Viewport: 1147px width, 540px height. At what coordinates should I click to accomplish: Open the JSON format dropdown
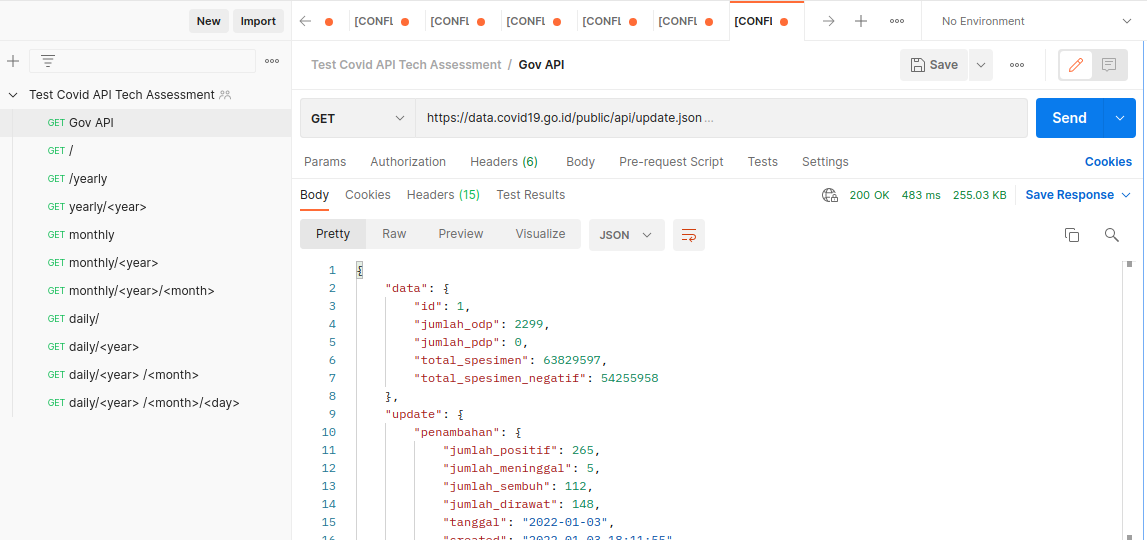point(626,235)
